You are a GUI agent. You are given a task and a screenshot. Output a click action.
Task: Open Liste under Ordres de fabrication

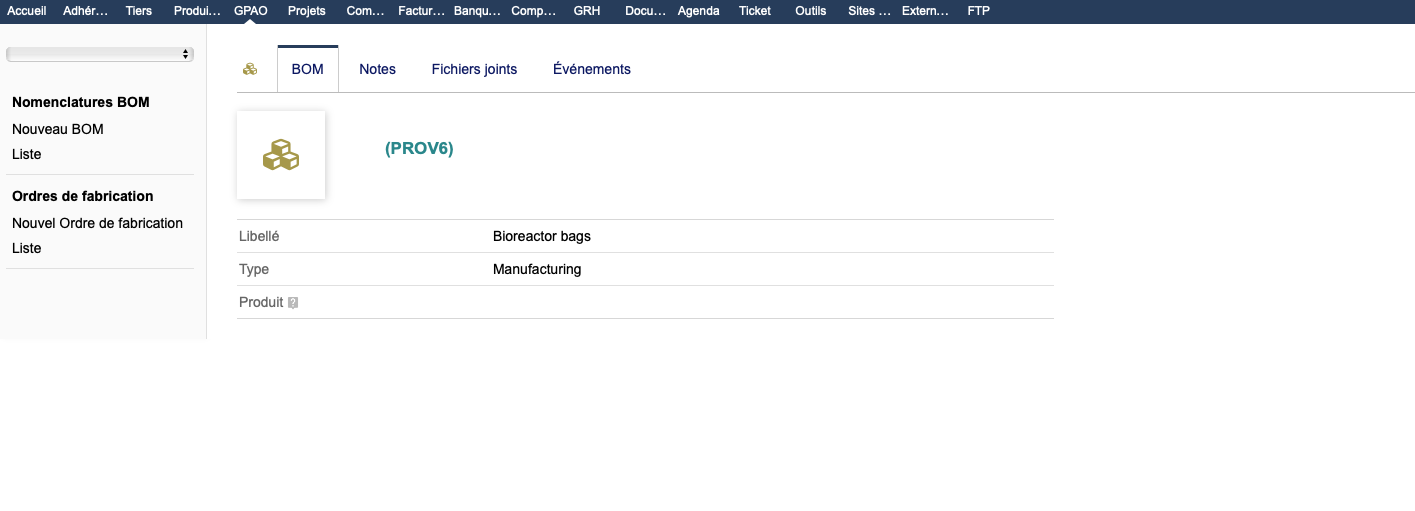point(27,248)
